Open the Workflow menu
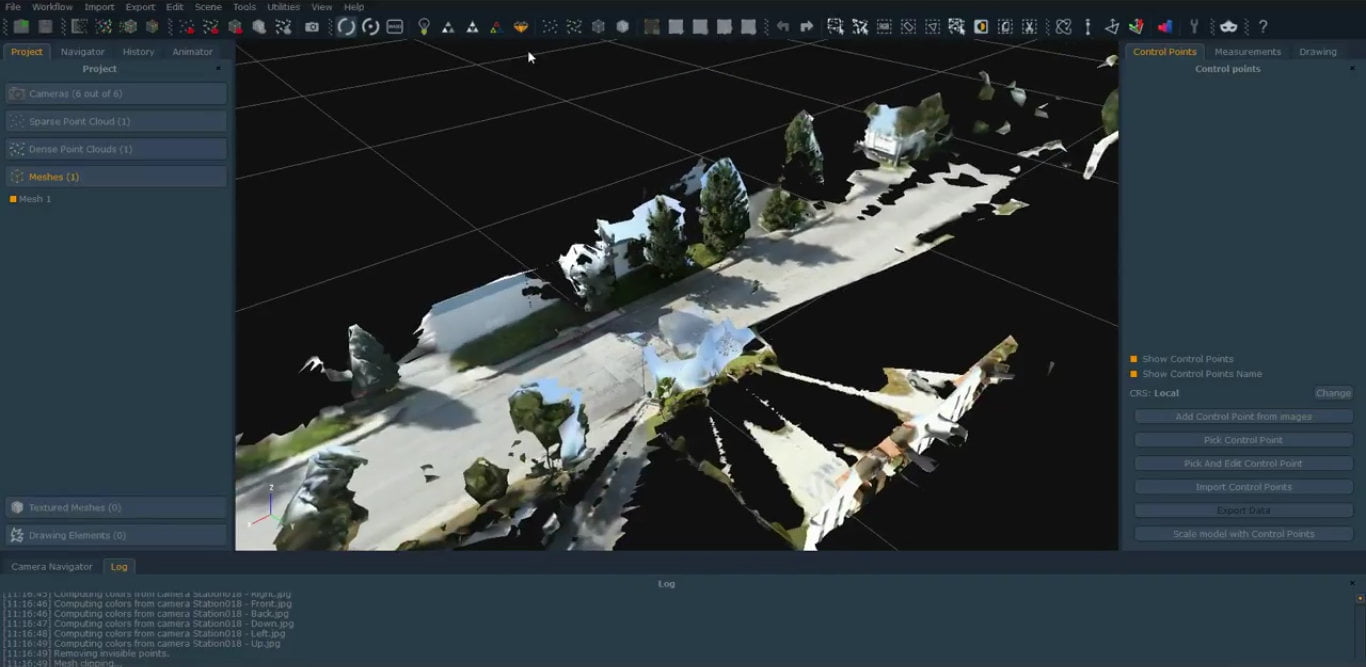This screenshot has width=1366, height=667. click(51, 6)
